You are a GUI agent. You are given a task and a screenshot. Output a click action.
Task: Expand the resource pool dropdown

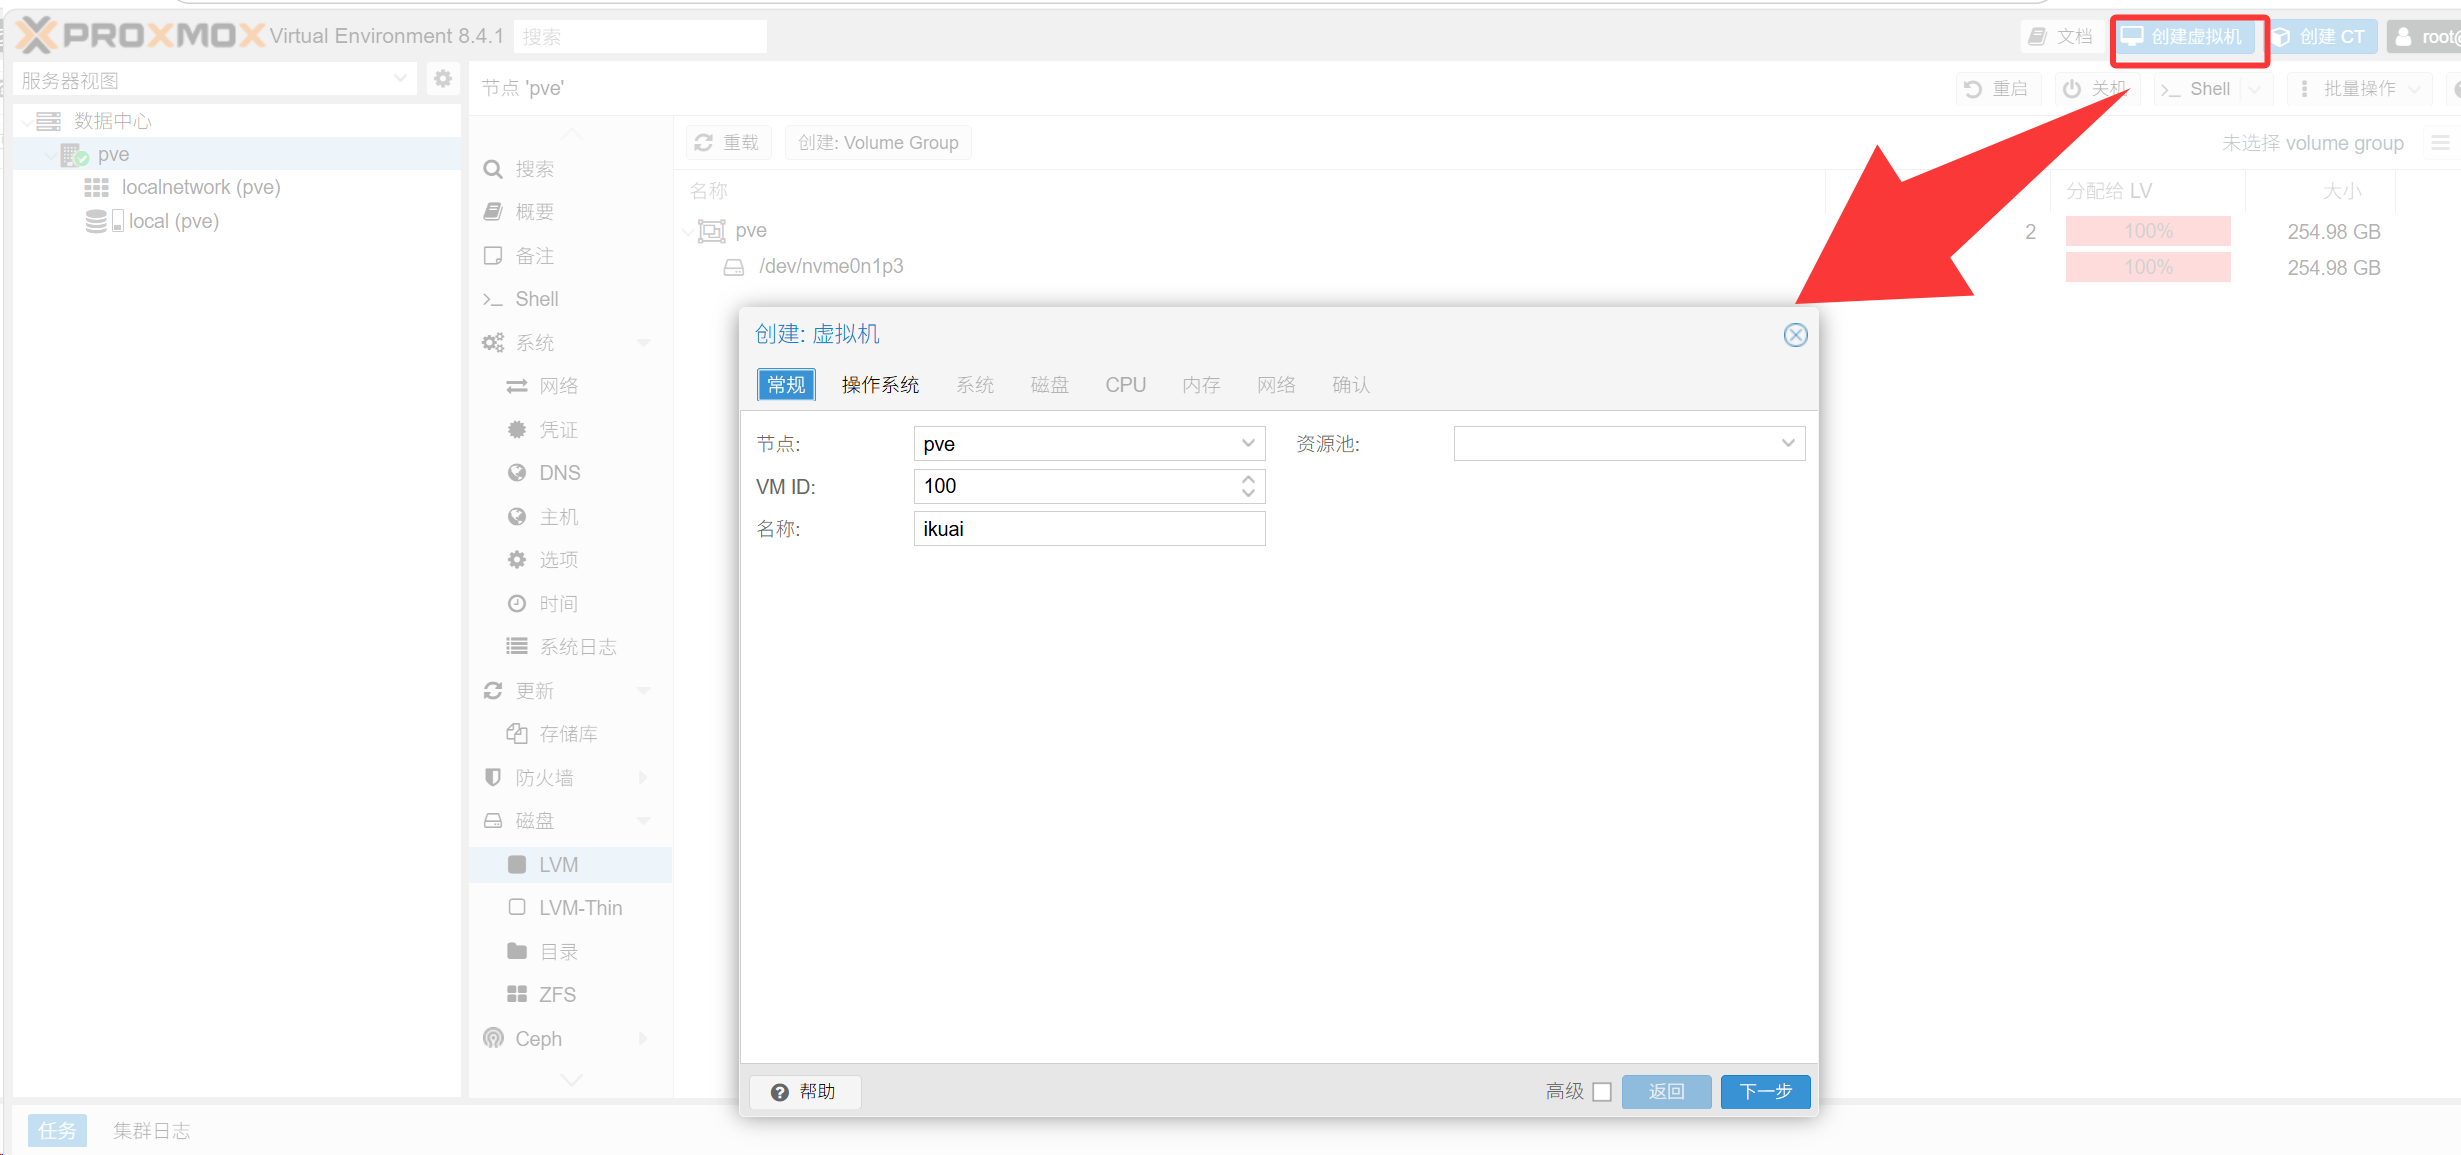(x=1788, y=443)
